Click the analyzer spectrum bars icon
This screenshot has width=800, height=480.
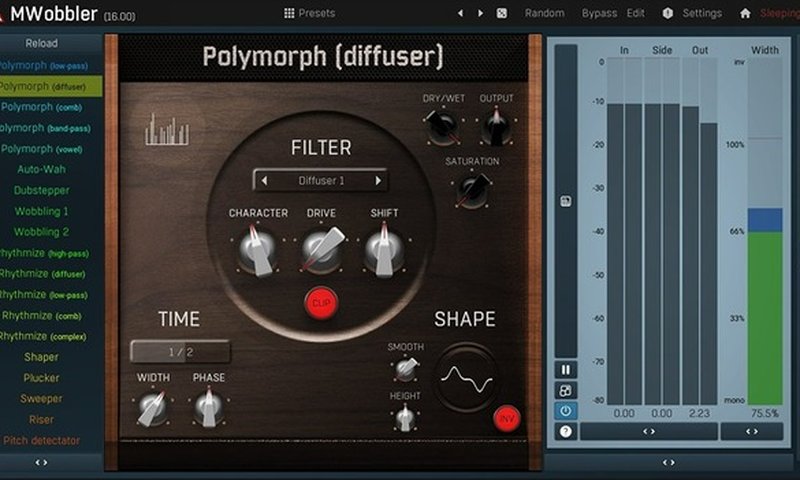pyautogui.click(x=167, y=131)
